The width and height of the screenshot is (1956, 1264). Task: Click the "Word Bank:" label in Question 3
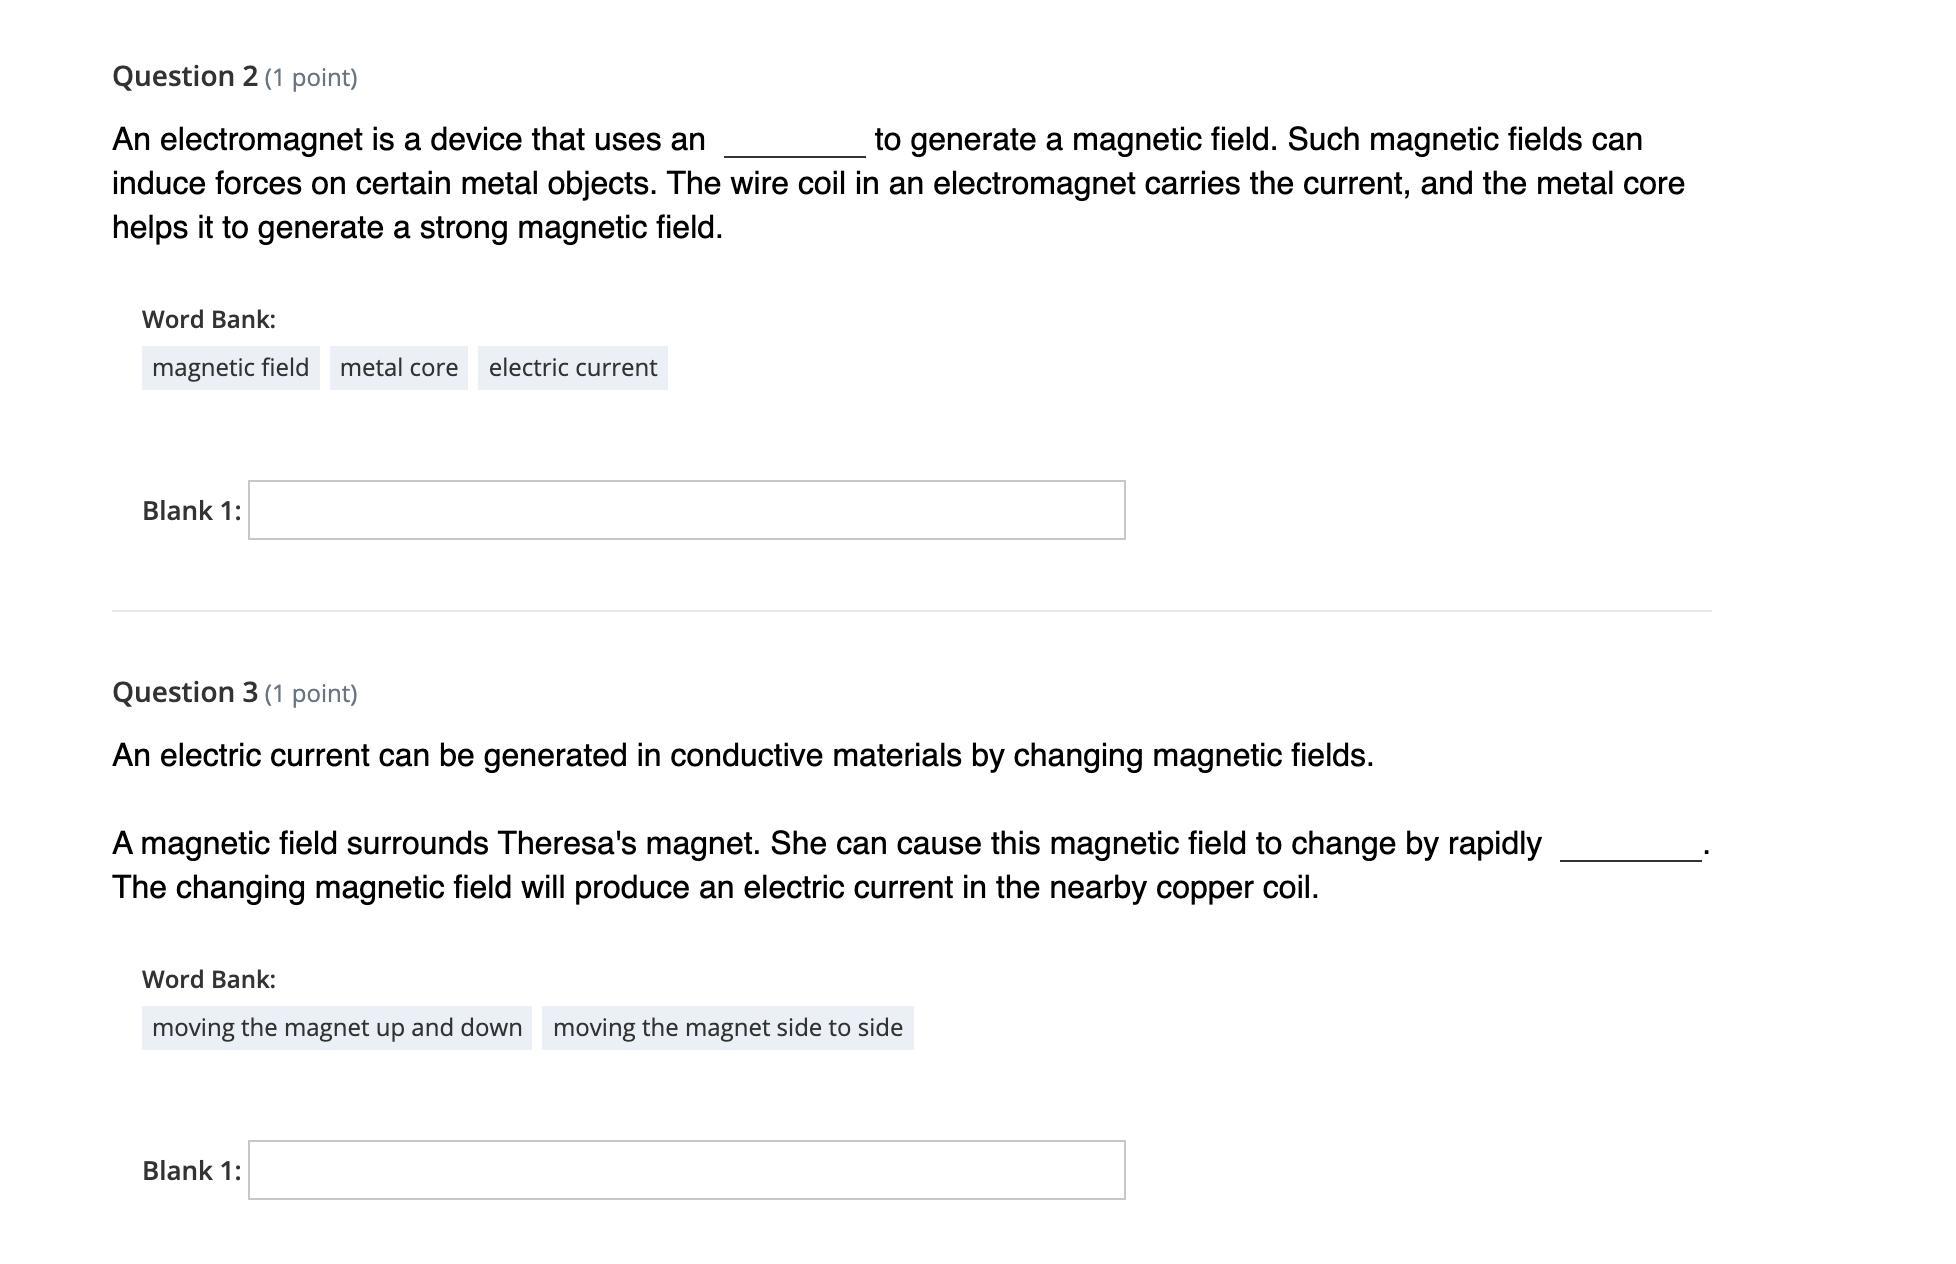coord(208,979)
